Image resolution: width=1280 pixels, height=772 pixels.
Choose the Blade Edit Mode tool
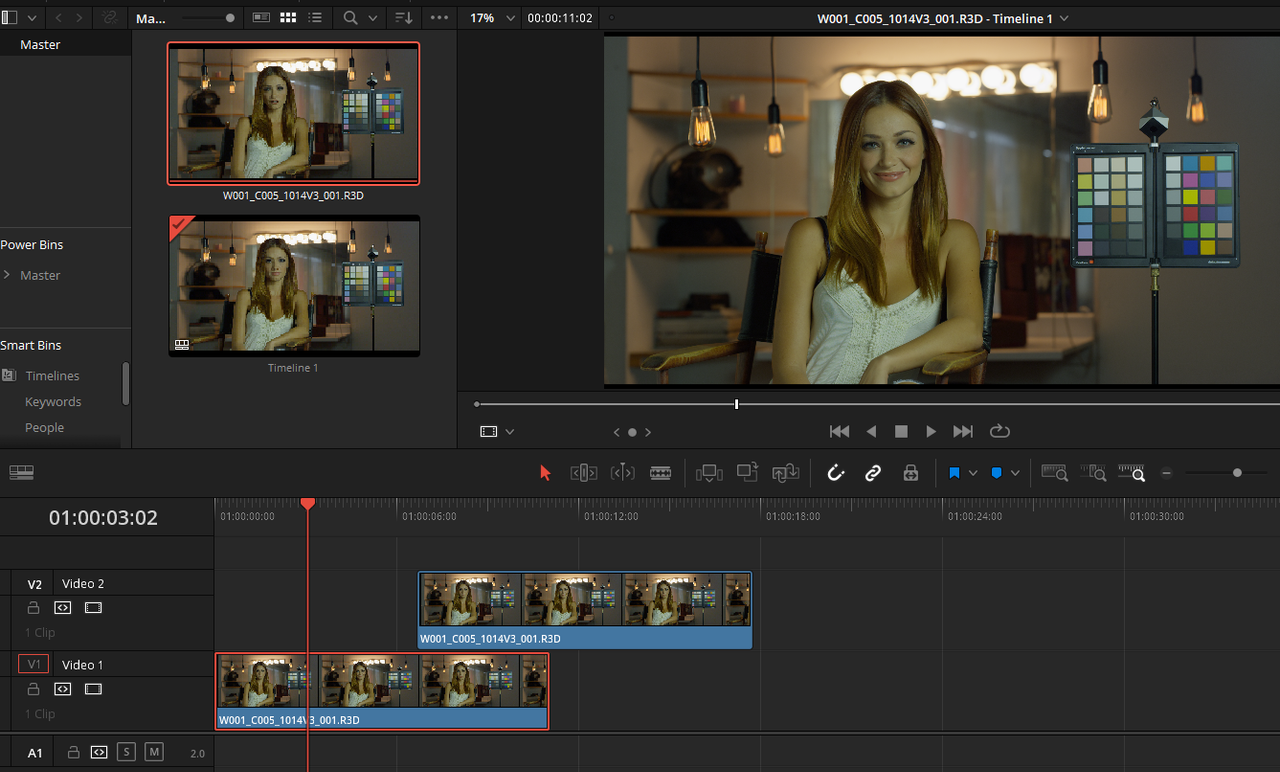[660, 473]
